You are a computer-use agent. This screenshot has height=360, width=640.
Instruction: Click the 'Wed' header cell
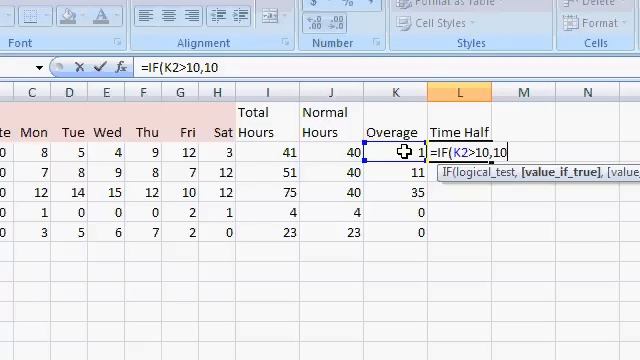point(106,132)
